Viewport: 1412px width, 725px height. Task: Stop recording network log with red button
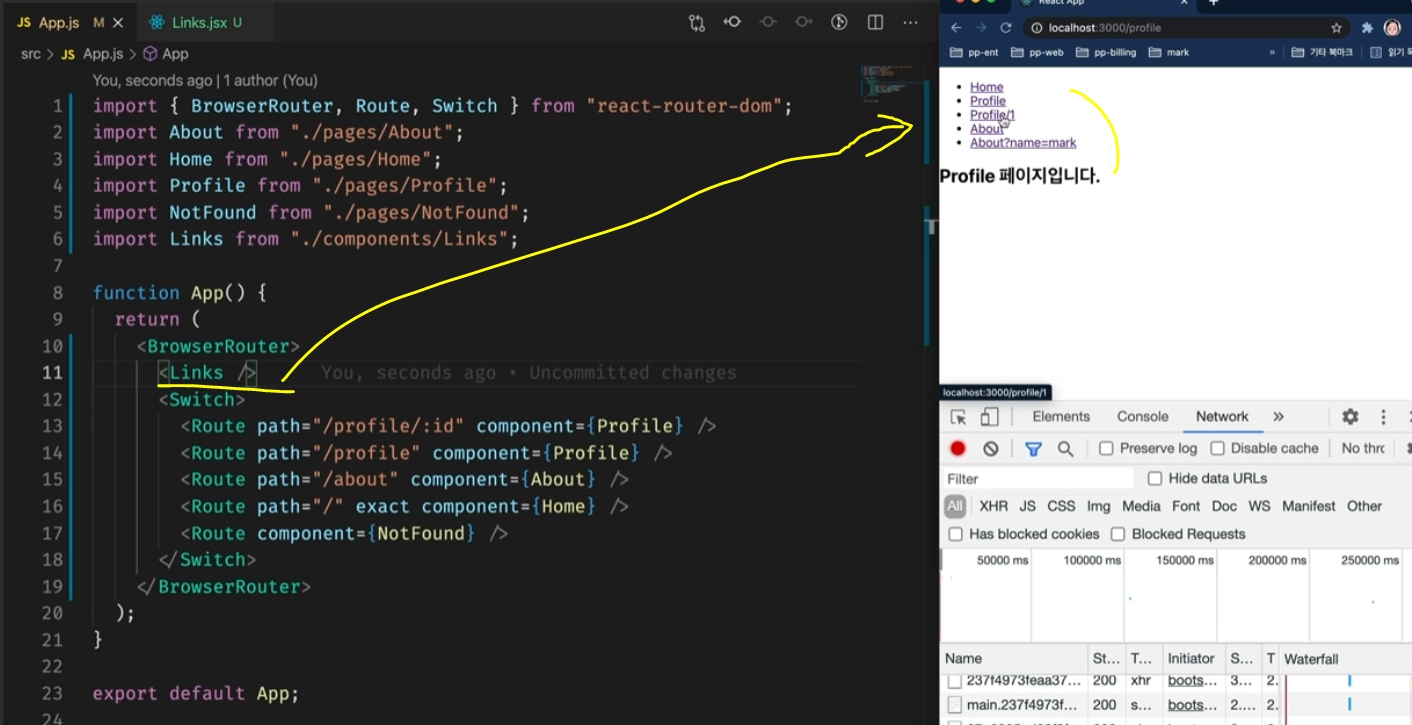click(x=958, y=448)
